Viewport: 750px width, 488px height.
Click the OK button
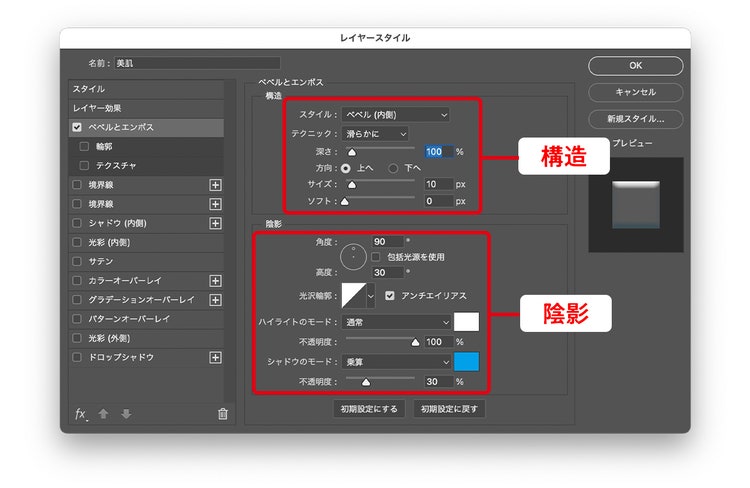pyautogui.click(x=636, y=66)
